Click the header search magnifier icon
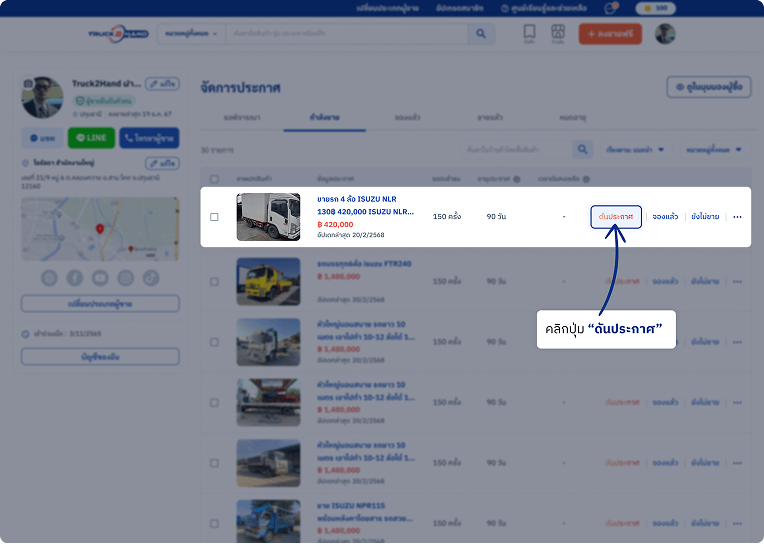Image resolution: width=764 pixels, height=544 pixels. coord(481,34)
